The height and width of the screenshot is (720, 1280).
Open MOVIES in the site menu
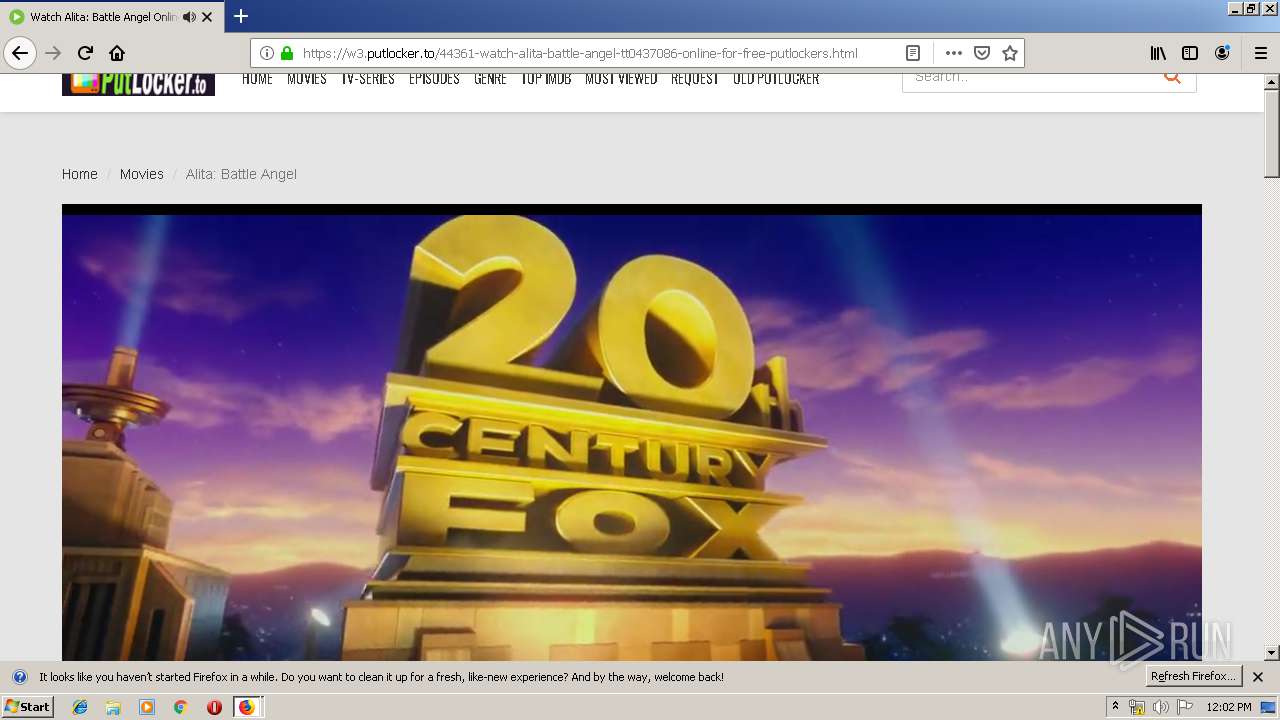coord(307,79)
